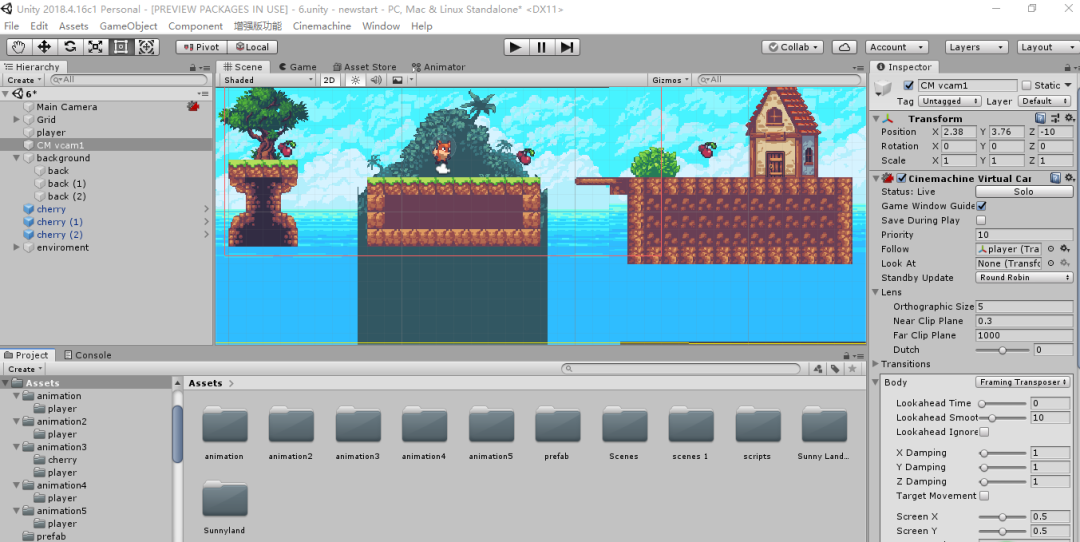Image resolution: width=1080 pixels, height=542 pixels.
Task: Click the Pivot toggle button
Action: (202, 47)
